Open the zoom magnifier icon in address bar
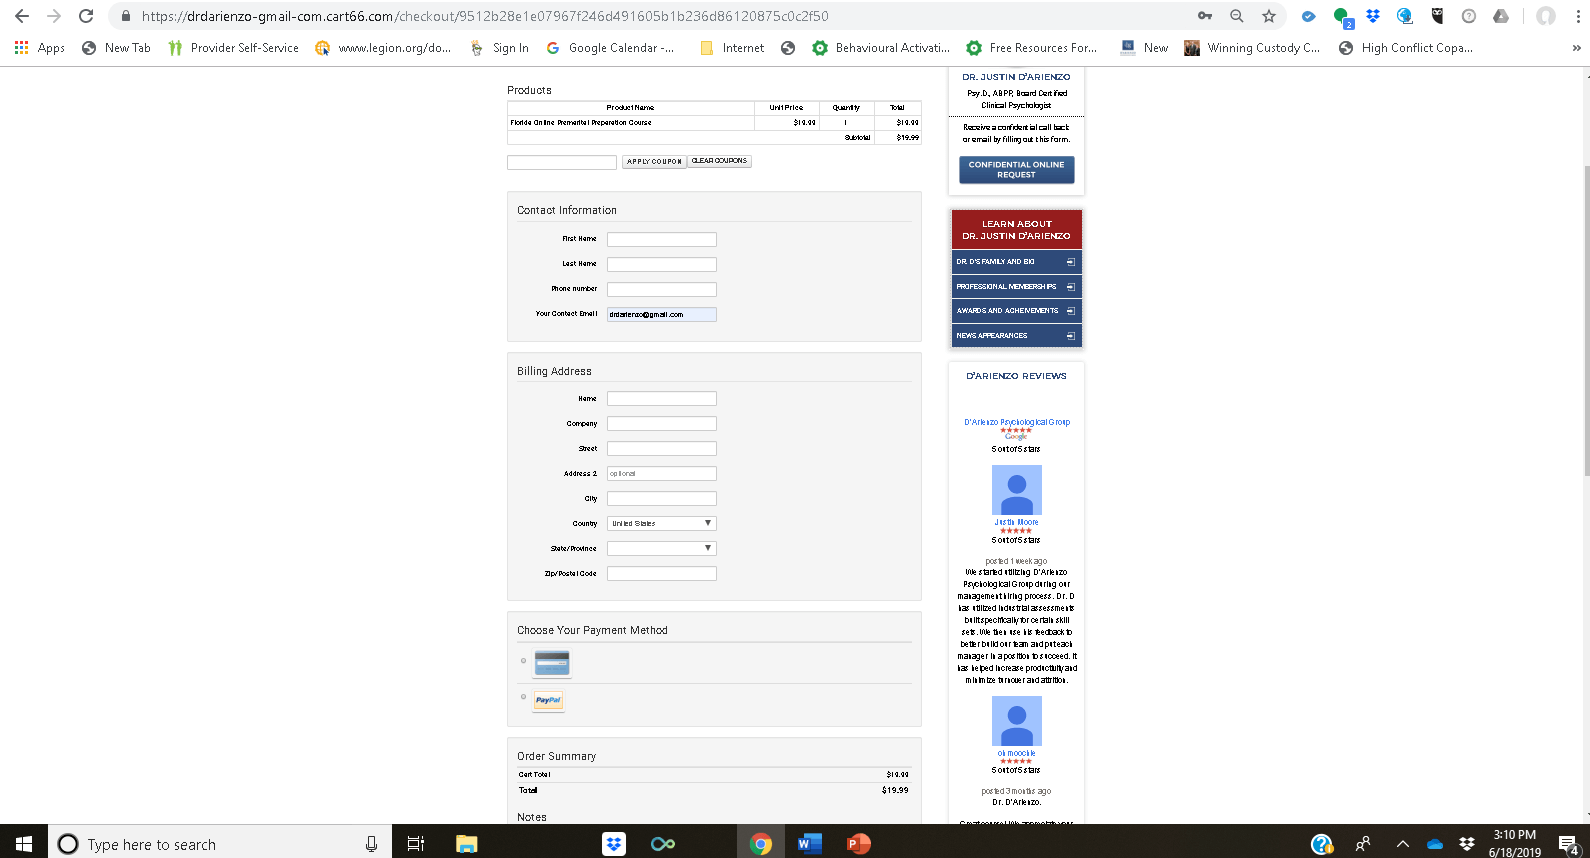Screen dimensions: 1590x858 tap(1237, 16)
